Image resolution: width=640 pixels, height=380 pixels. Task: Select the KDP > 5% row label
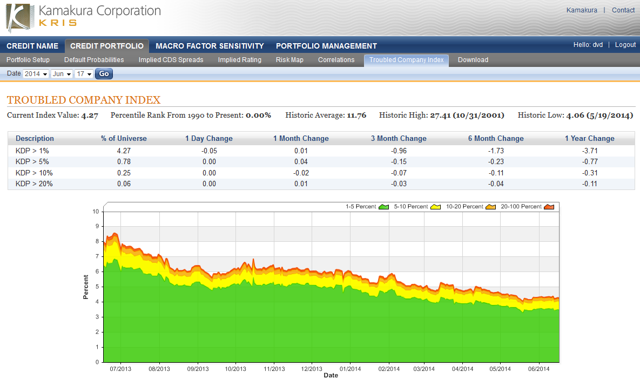point(32,162)
